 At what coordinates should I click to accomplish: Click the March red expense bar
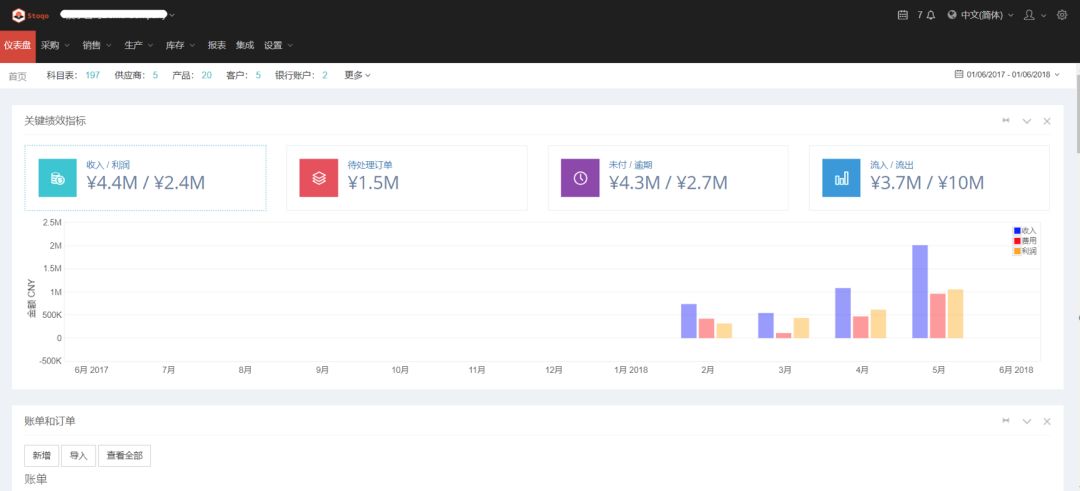[x=783, y=335]
